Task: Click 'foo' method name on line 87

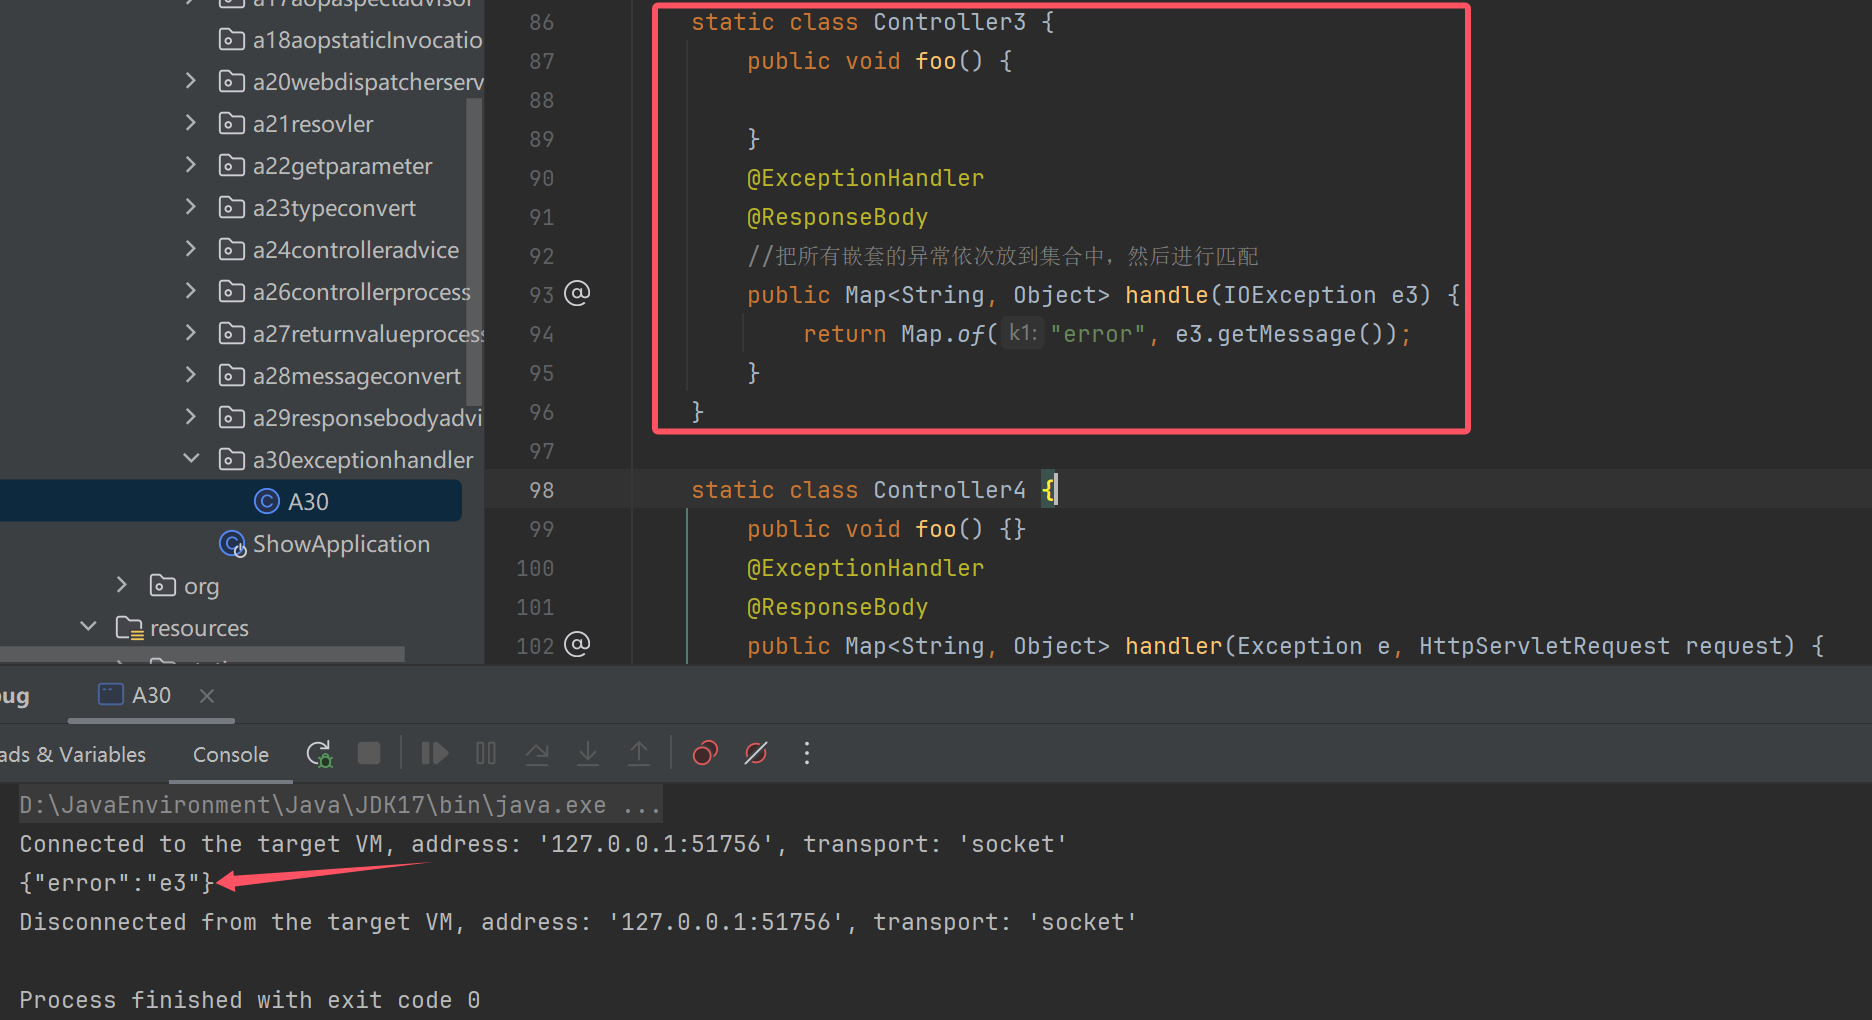Action: point(936,61)
